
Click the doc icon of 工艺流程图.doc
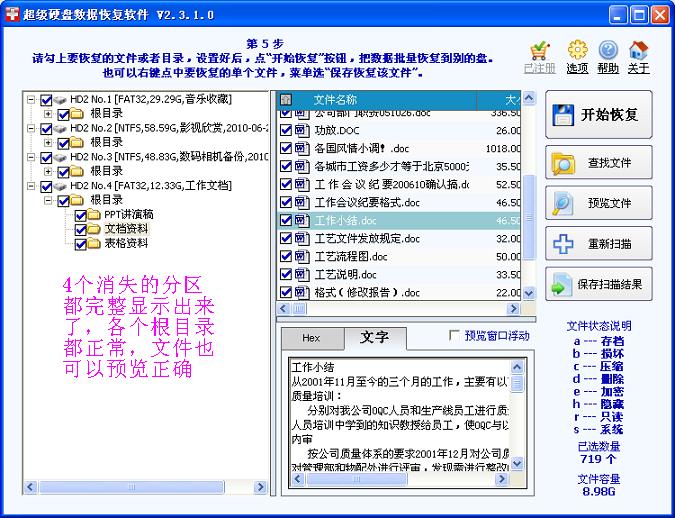click(x=302, y=257)
